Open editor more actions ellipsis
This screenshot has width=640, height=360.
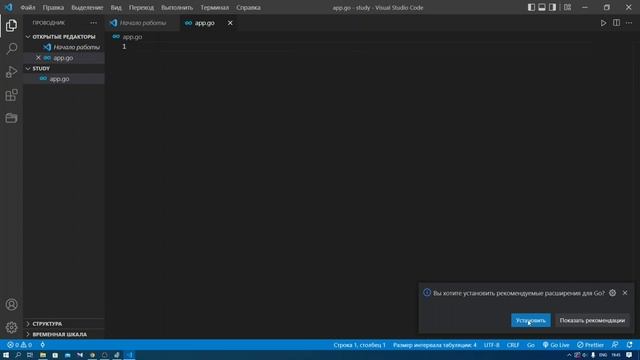629,23
